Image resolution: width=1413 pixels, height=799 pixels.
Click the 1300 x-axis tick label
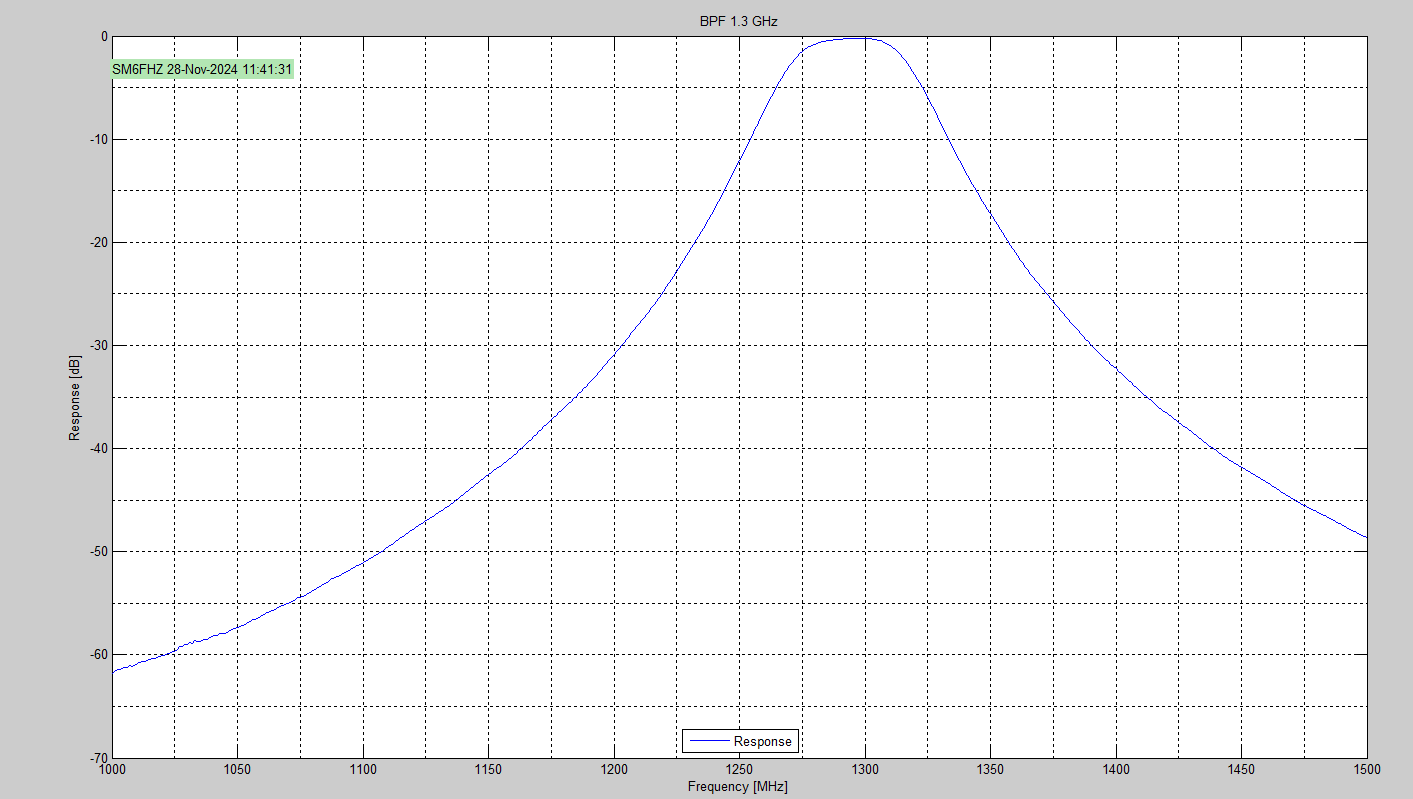(865, 769)
